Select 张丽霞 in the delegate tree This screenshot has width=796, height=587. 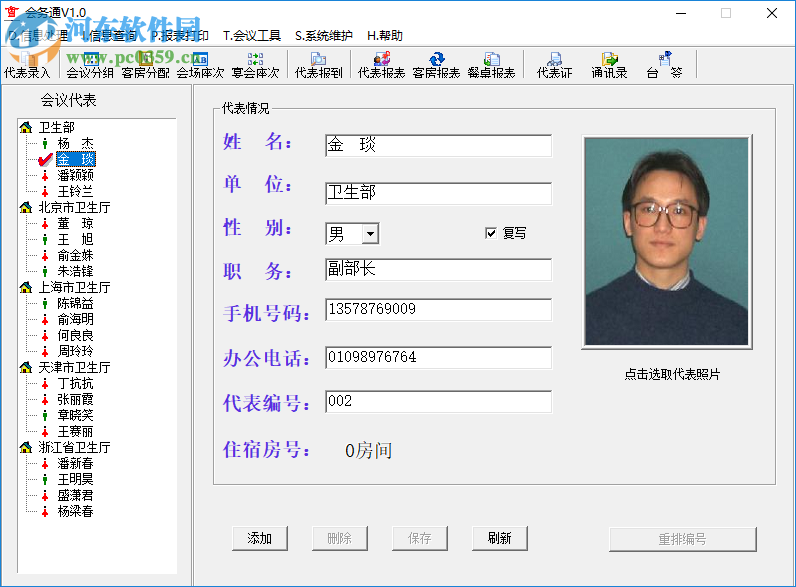(75, 399)
